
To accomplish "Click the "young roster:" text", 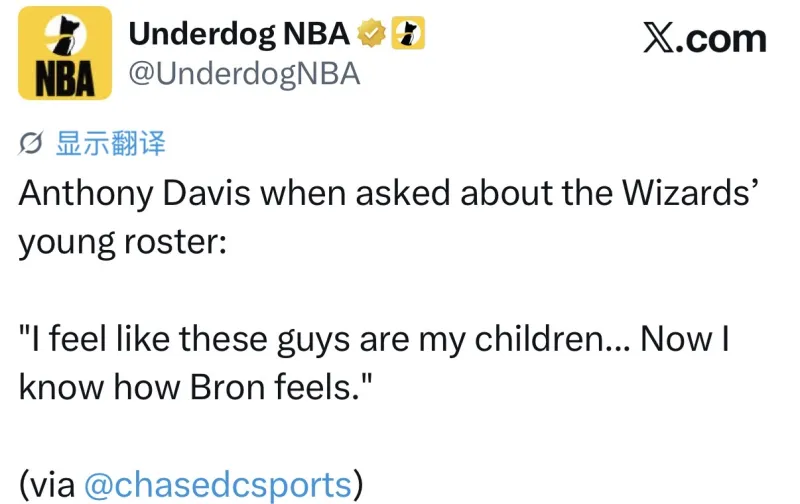I will tap(122, 243).
